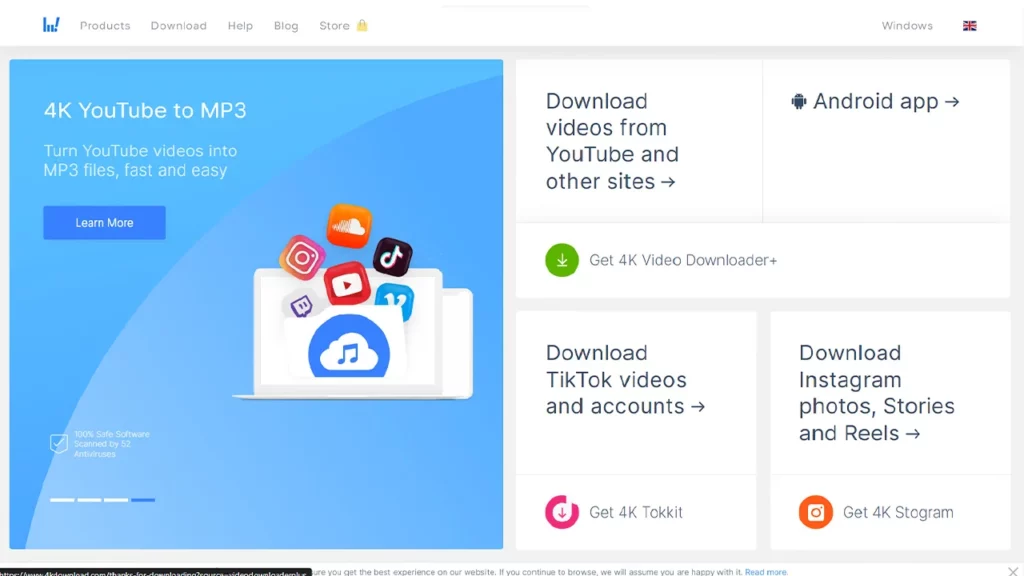Dismiss the cookie notice banner
The height and width of the screenshot is (576, 1024).
[1012, 571]
